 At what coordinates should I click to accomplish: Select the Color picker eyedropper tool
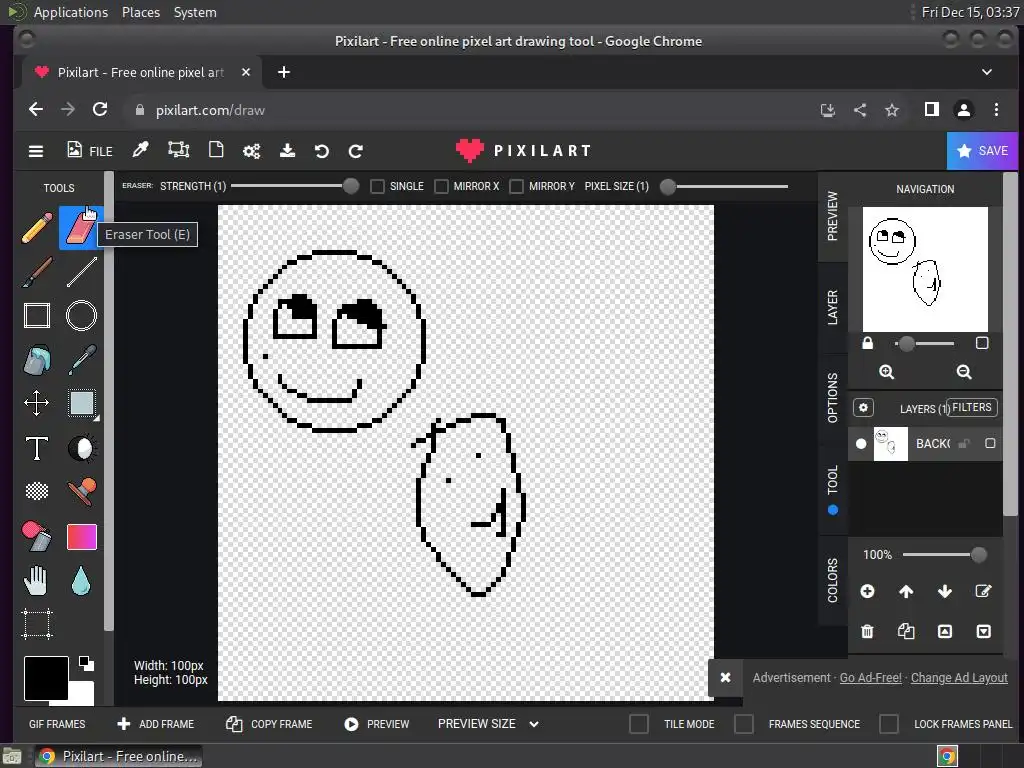tap(81, 360)
